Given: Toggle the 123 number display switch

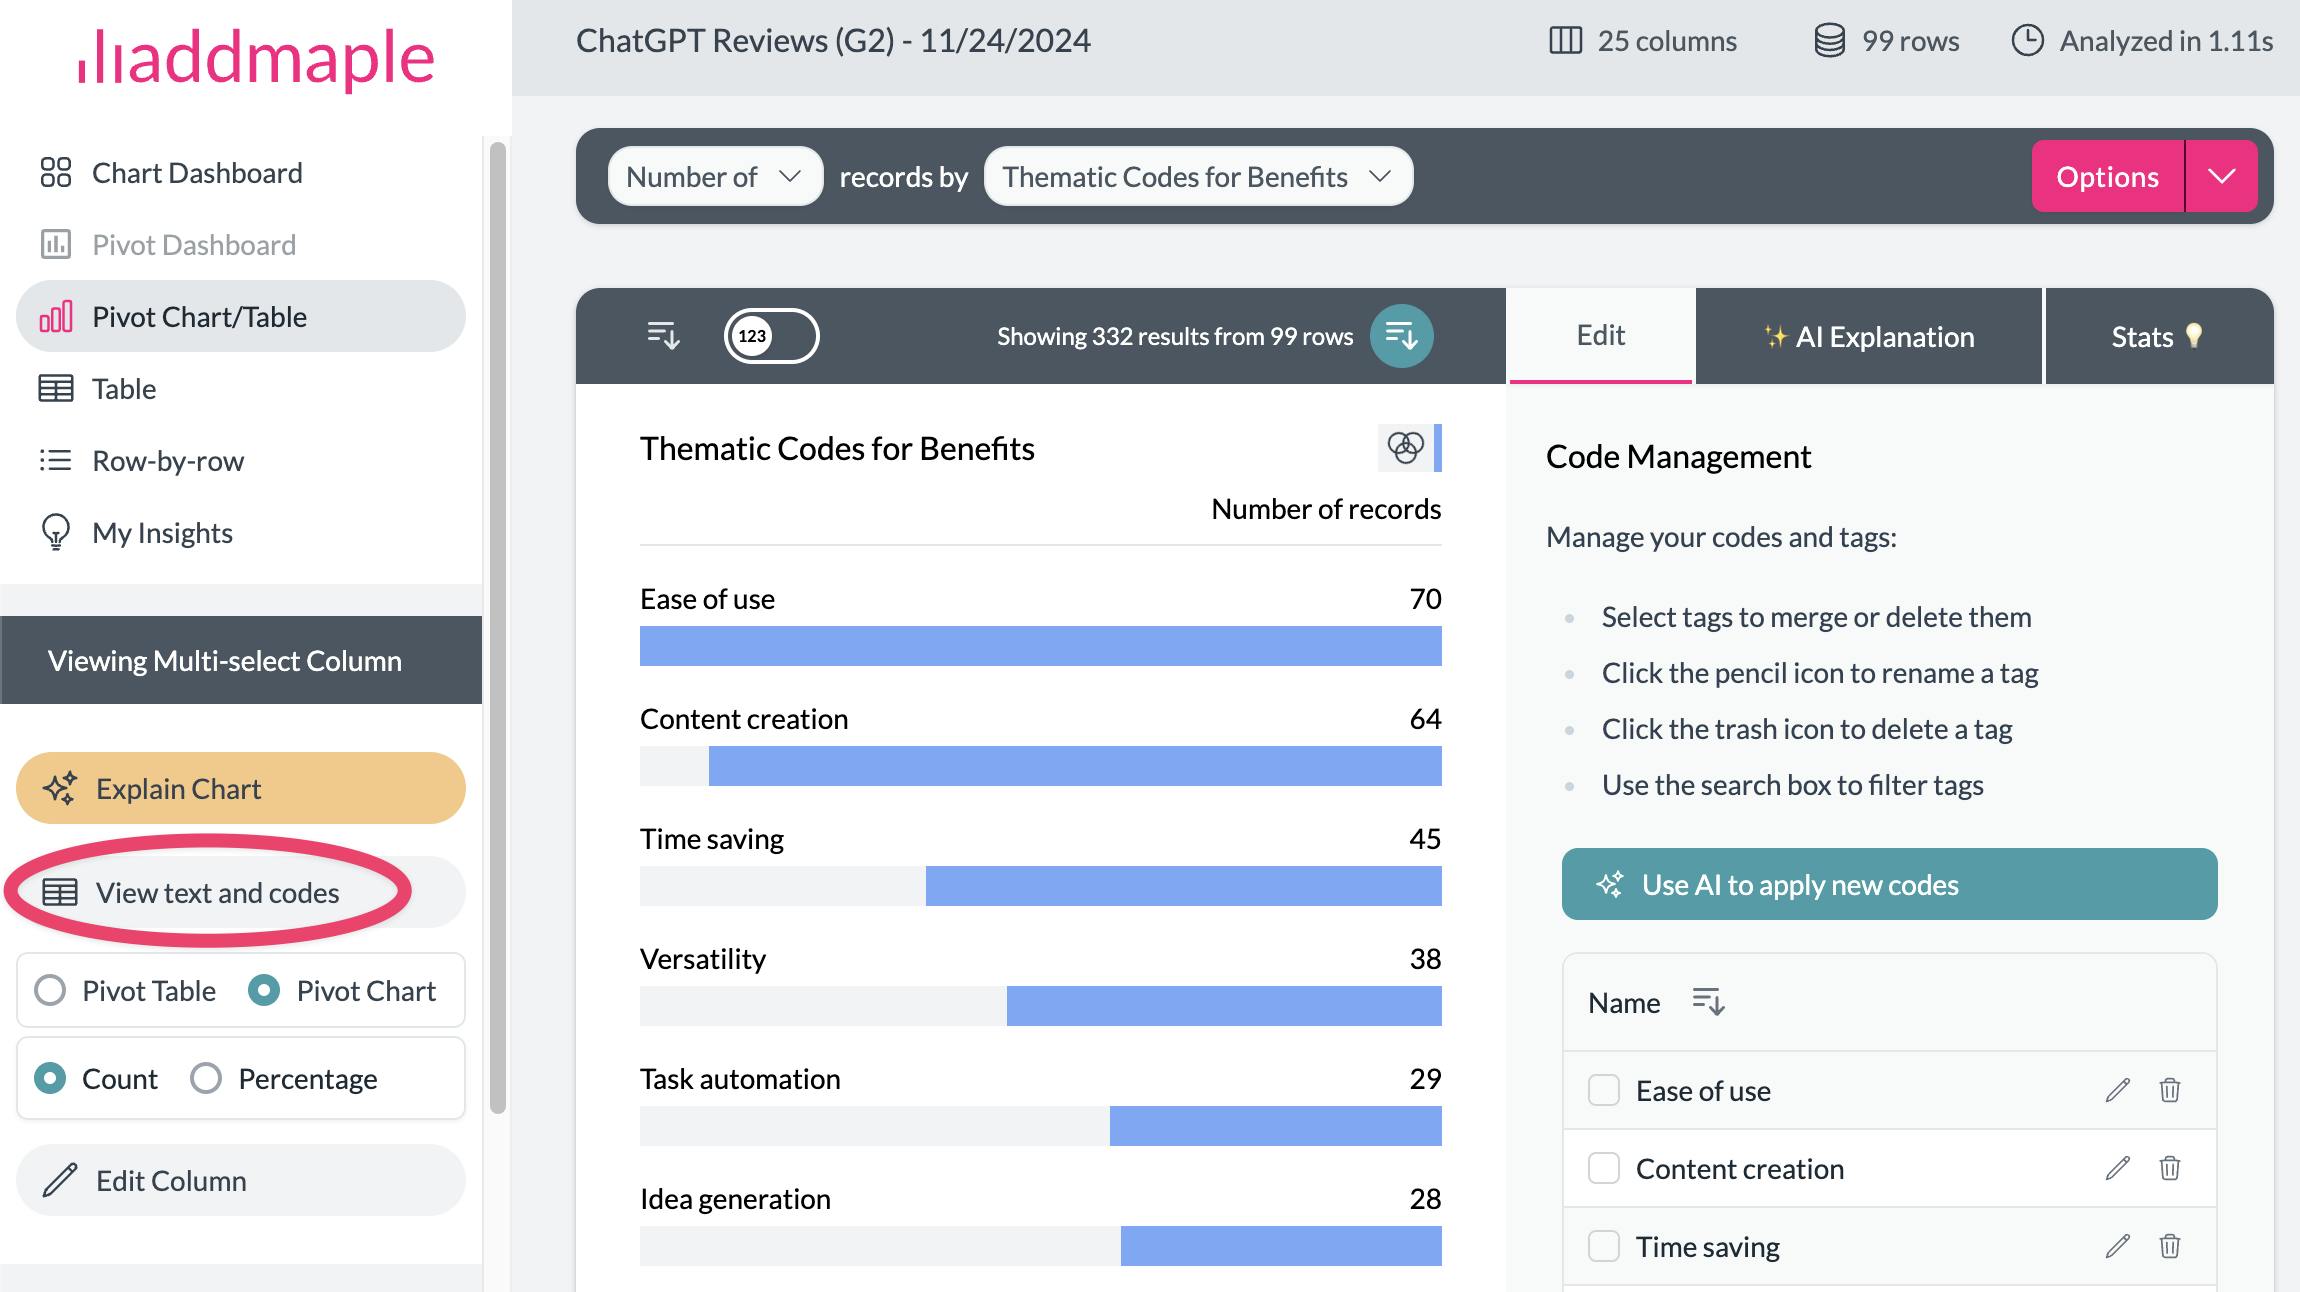Looking at the screenshot, I should pos(771,336).
